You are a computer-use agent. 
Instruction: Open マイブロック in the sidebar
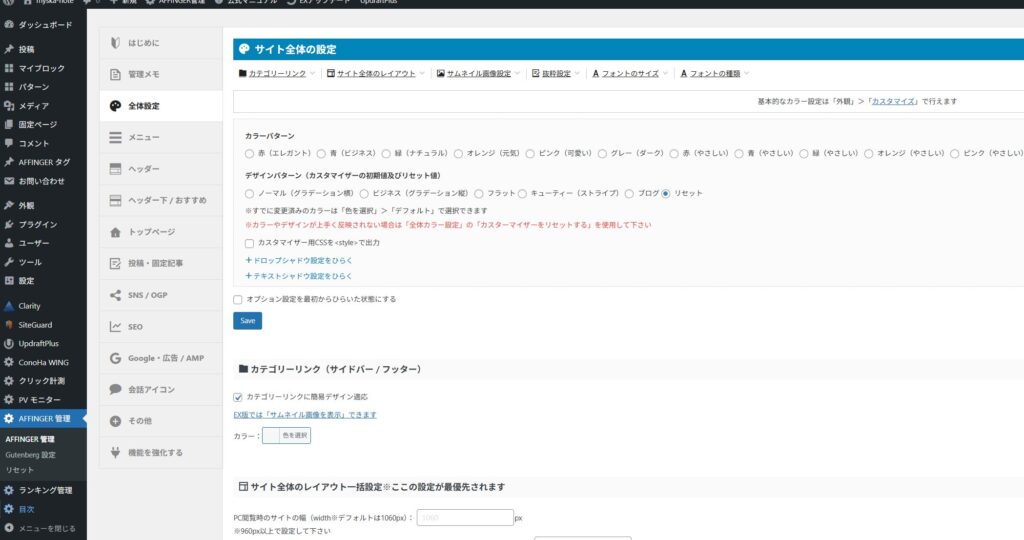(43, 68)
